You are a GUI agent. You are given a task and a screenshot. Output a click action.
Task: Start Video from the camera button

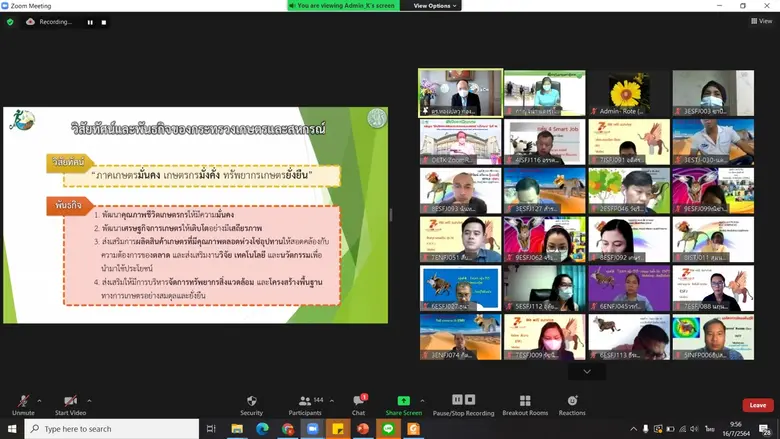(x=69, y=401)
